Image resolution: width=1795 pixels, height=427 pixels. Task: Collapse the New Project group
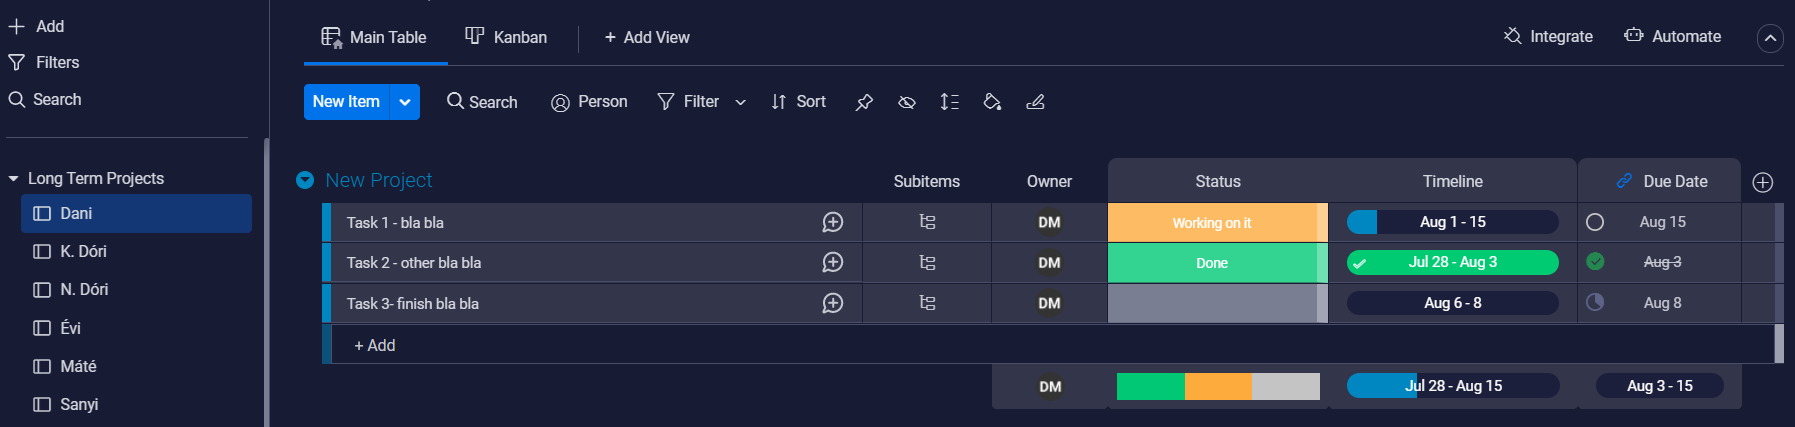305,180
